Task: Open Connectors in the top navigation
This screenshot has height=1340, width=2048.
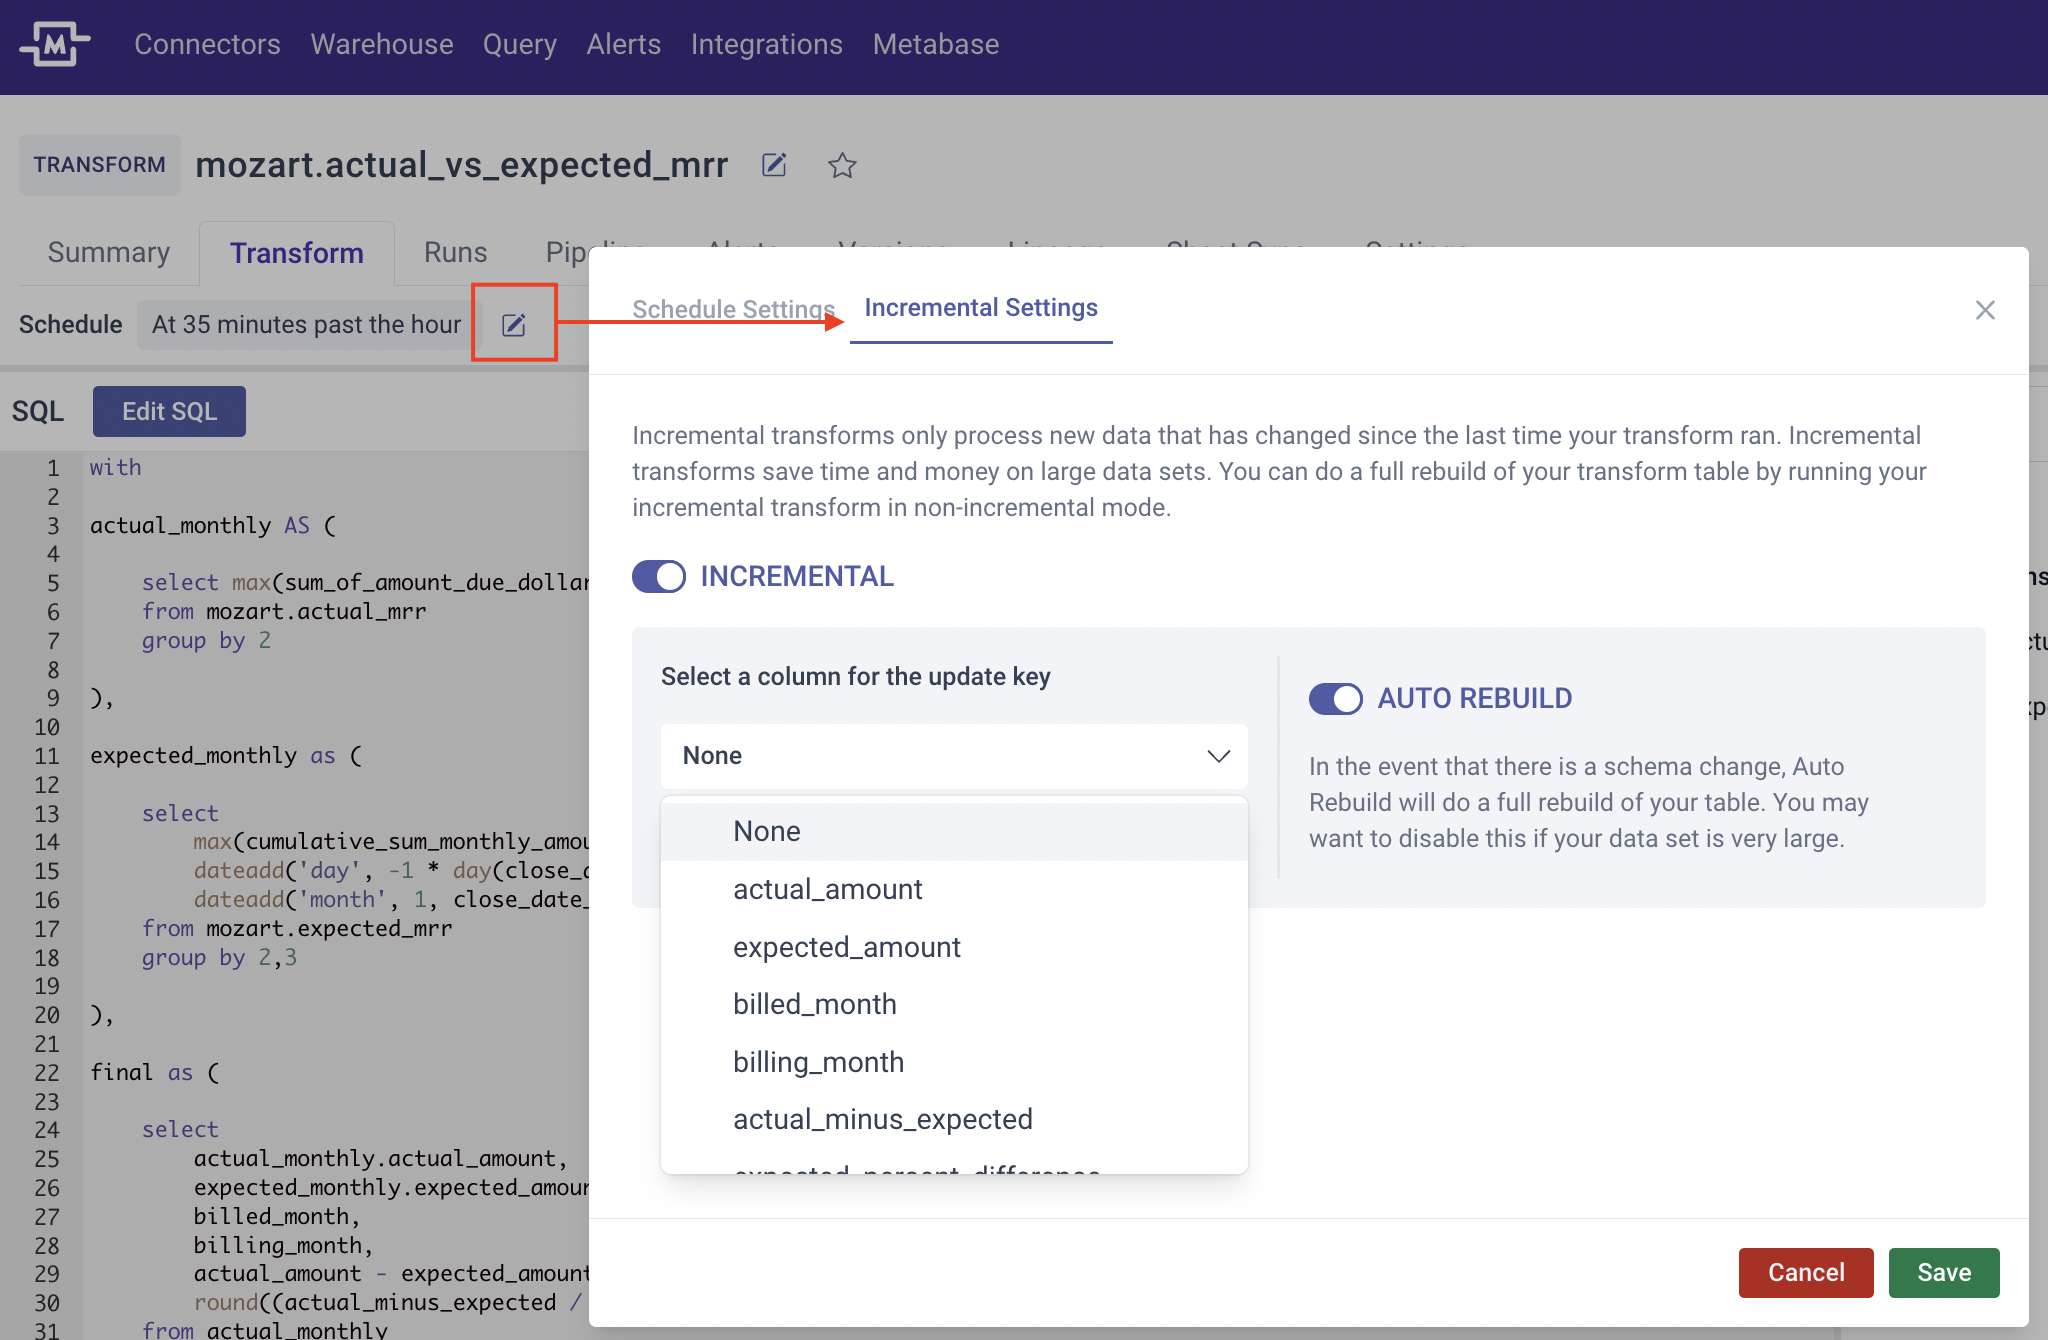Action: [207, 44]
